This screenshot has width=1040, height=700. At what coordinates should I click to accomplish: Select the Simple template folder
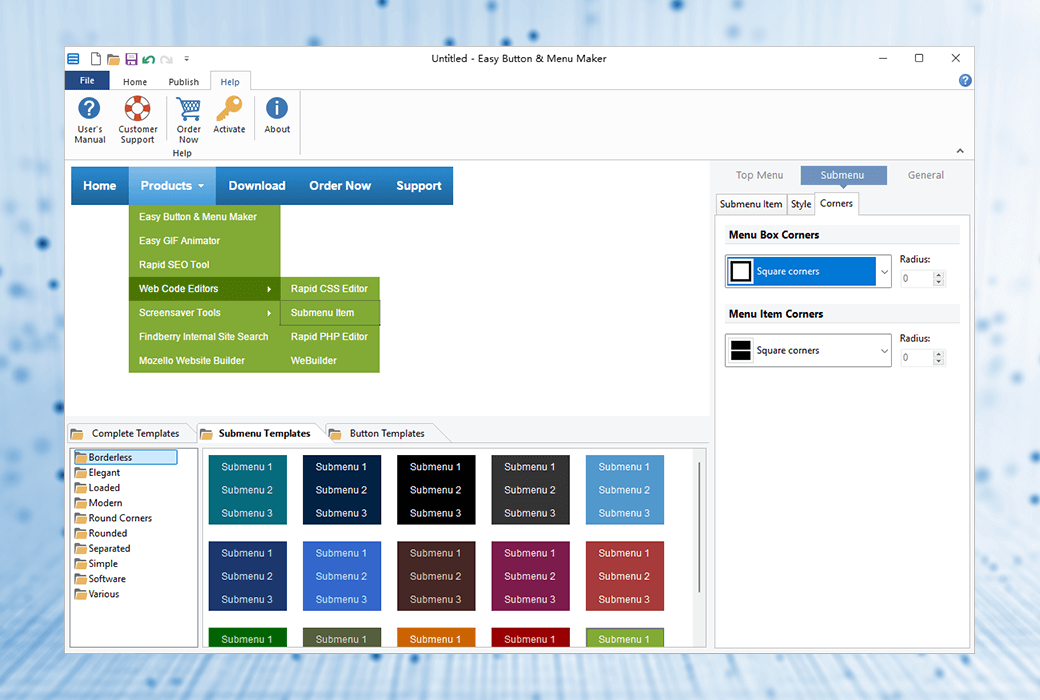tap(96, 564)
